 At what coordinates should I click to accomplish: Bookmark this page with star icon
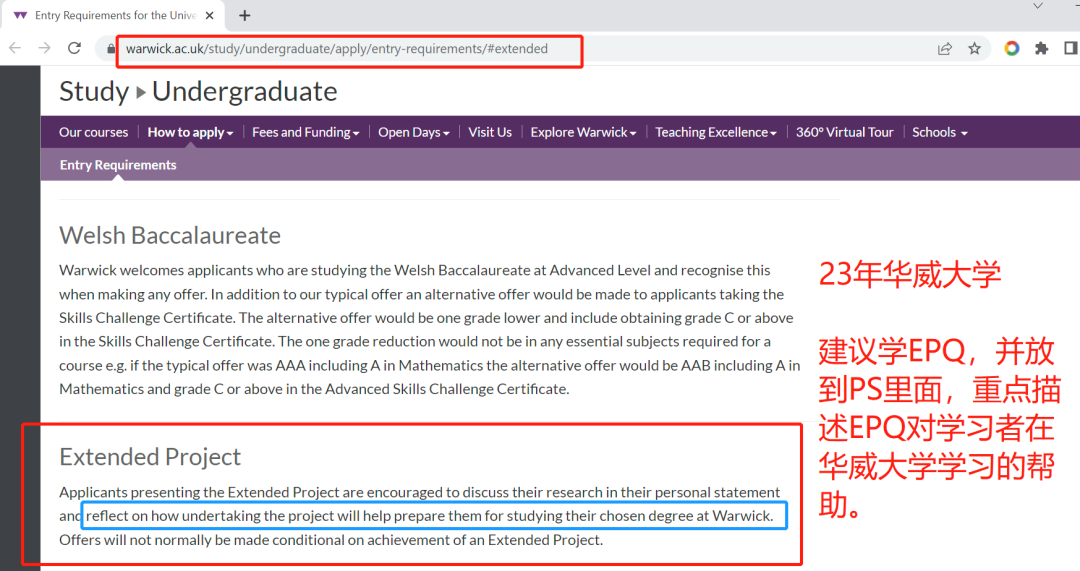[974, 48]
